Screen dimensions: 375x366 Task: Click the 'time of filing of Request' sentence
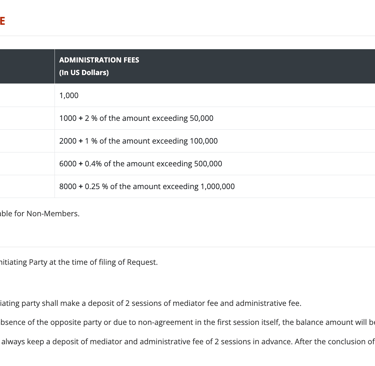click(x=79, y=262)
